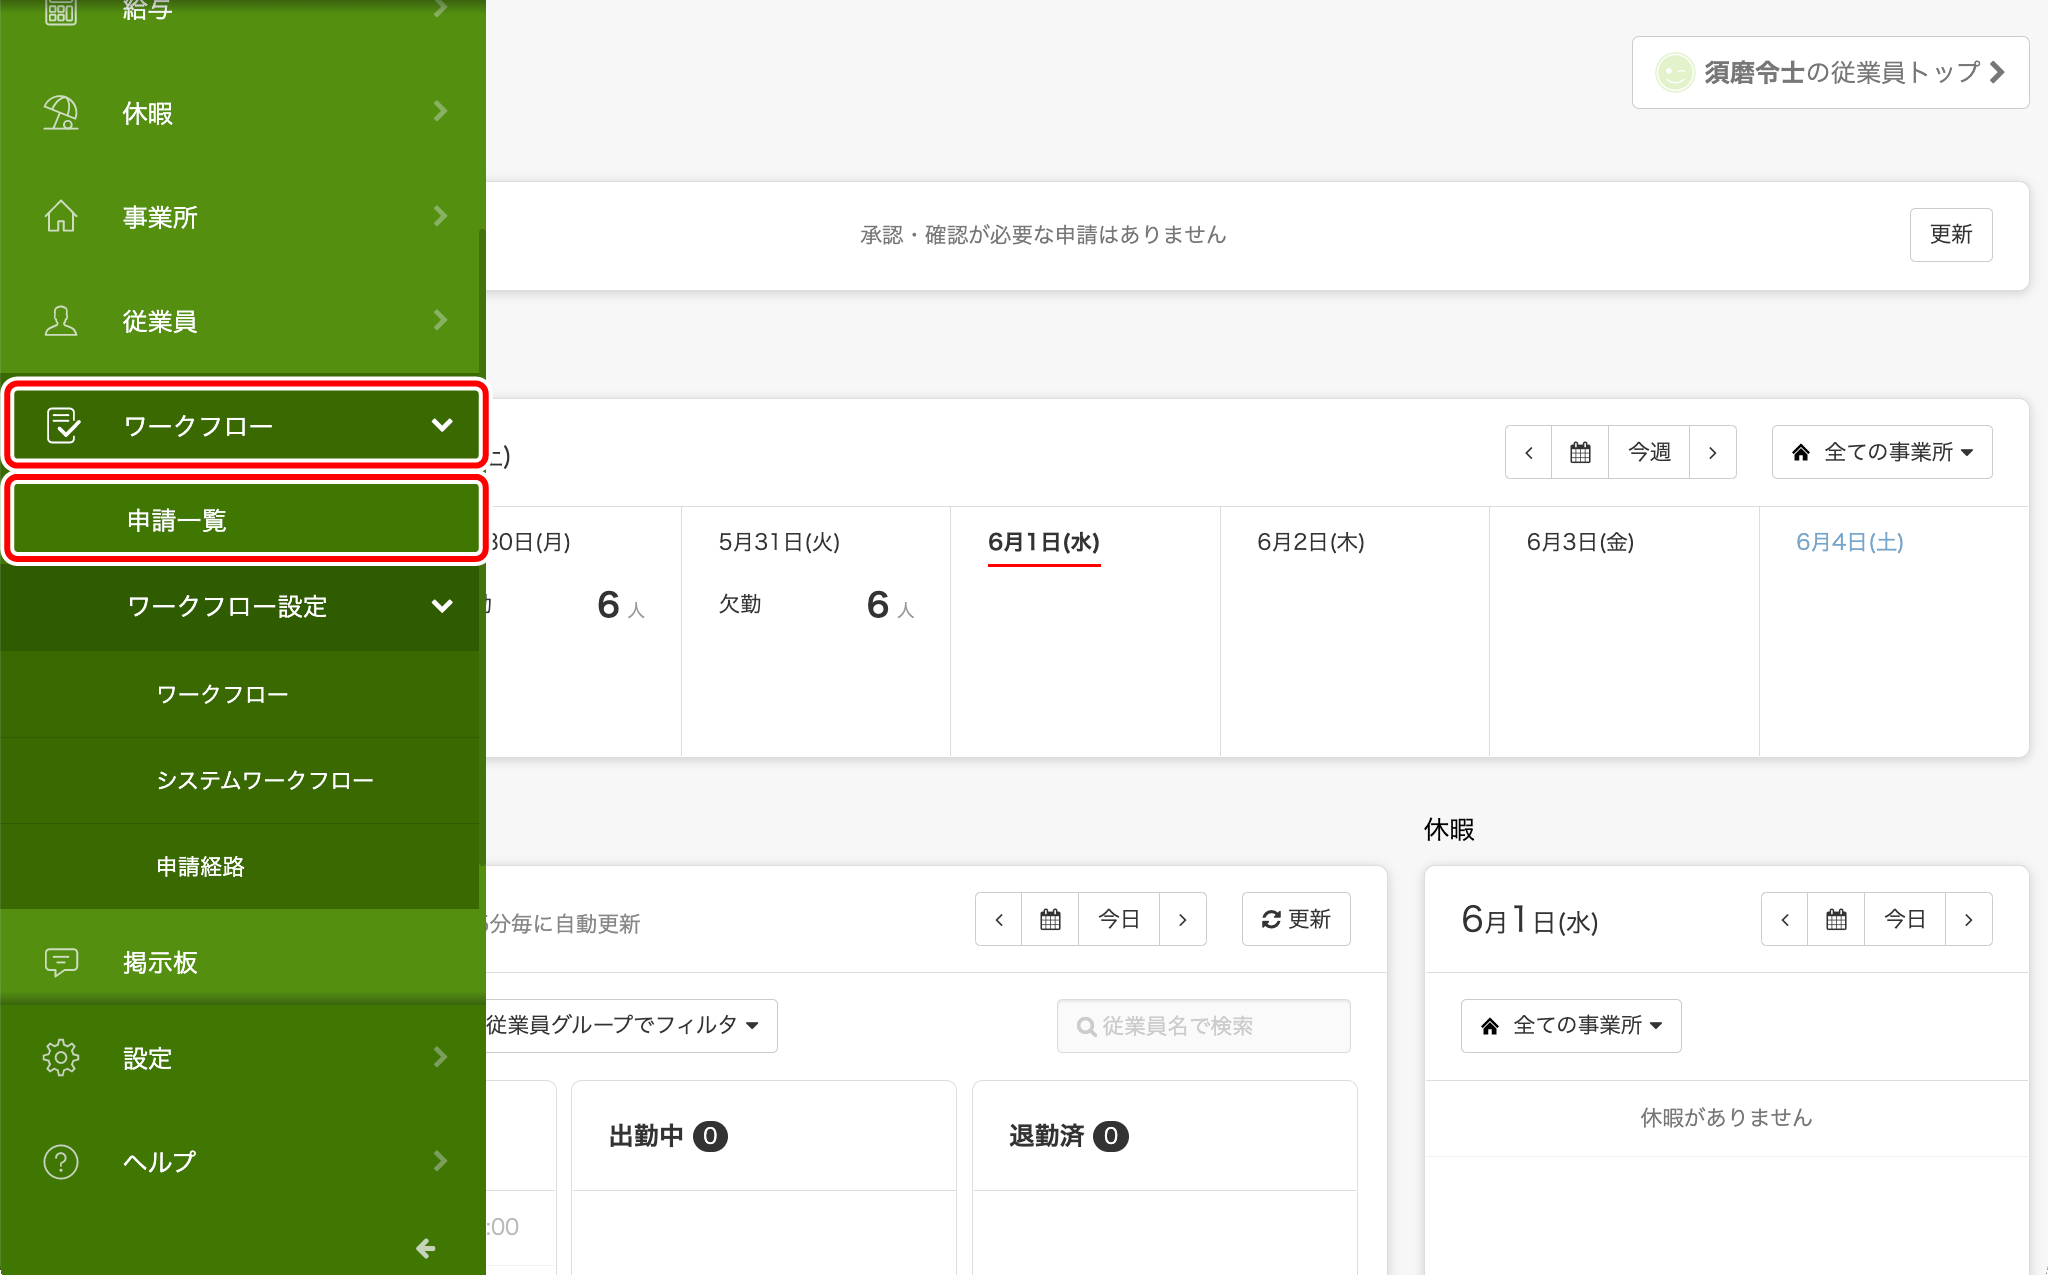Select the 6月4日(土) day column header
This screenshot has height=1275, width=2048.
point(1849,542)
